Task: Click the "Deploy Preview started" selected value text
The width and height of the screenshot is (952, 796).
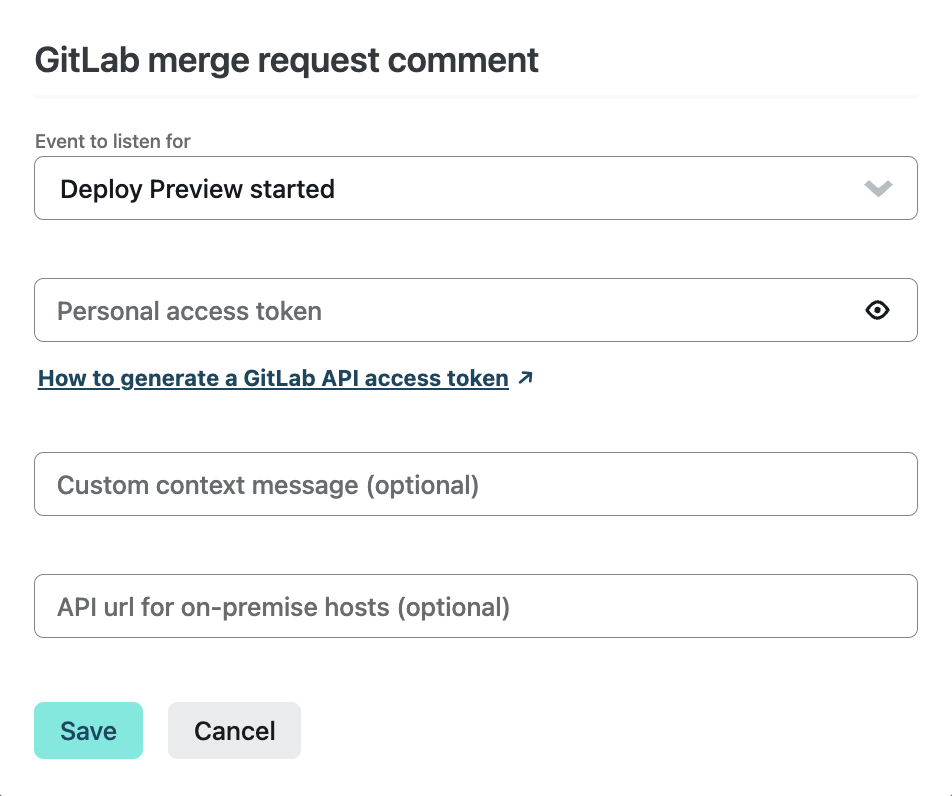Action: coord(197,188)
